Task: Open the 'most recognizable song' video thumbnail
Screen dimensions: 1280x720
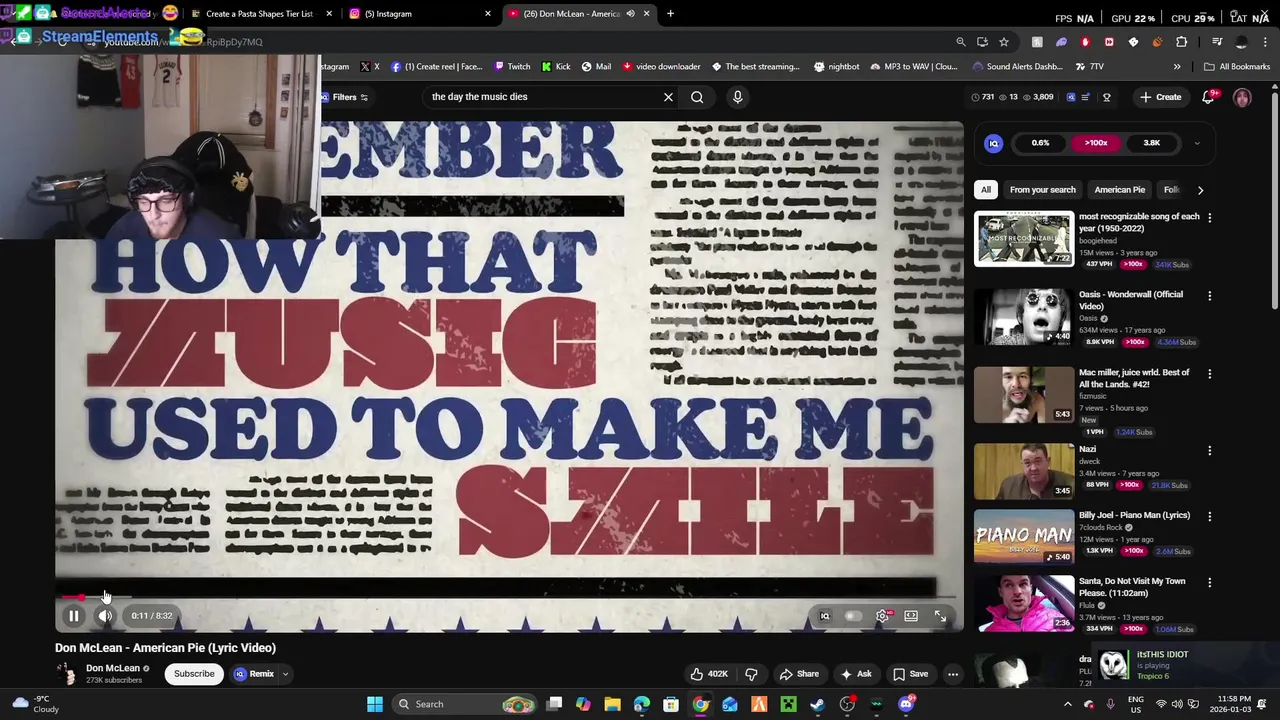Action: pos(1024,239)
